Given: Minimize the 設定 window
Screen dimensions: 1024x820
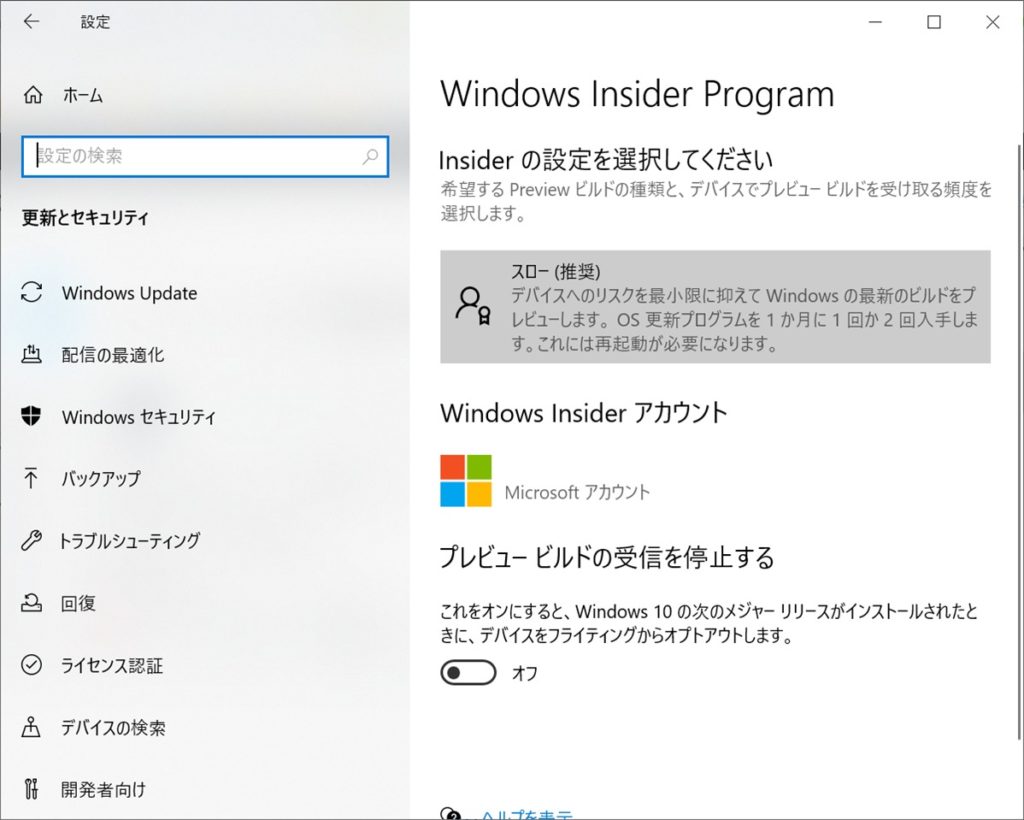Looking at the screenshot, I should pyautogui.click(x=875, y=22).
